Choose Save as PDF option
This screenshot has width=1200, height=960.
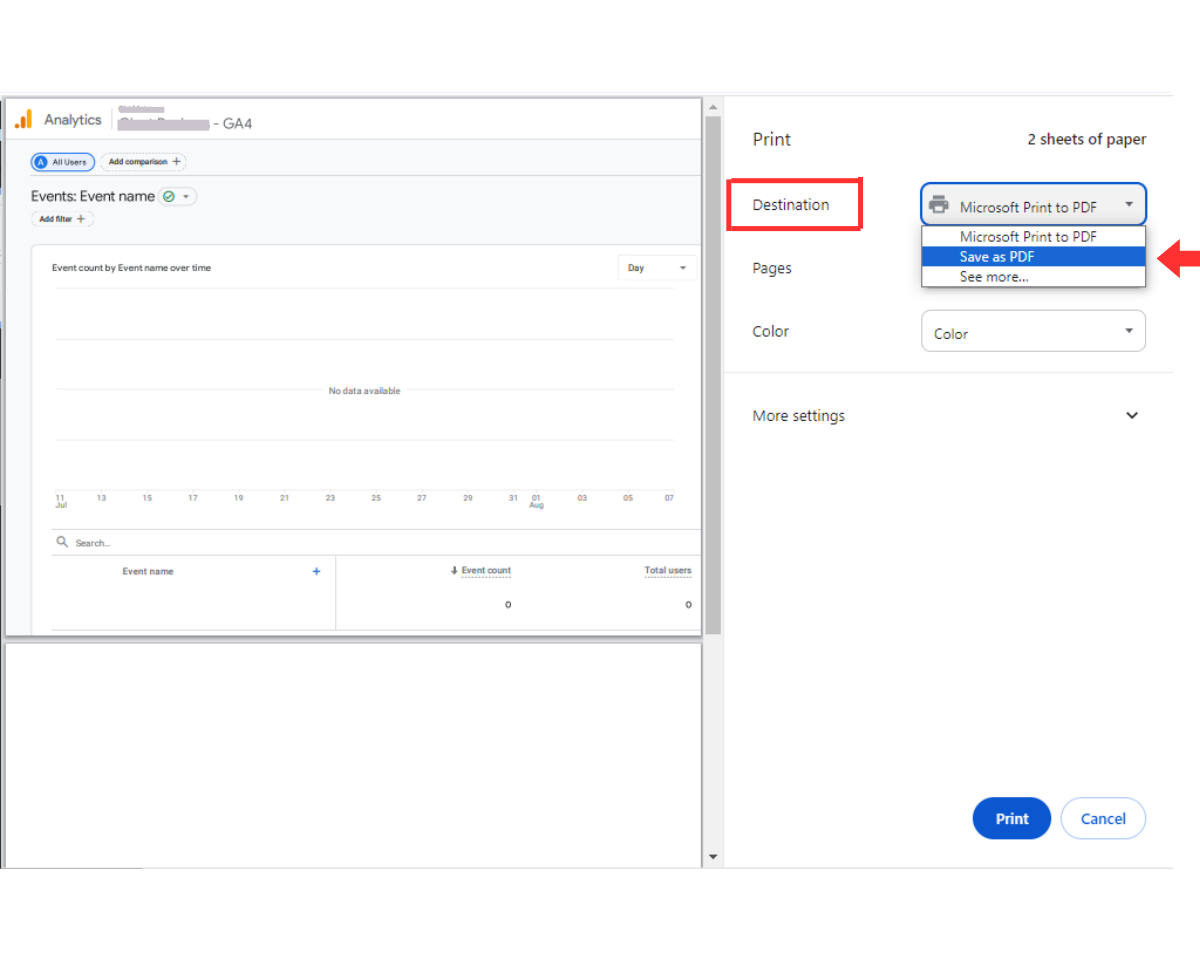pyautogui.click(x=1033, y=257)
